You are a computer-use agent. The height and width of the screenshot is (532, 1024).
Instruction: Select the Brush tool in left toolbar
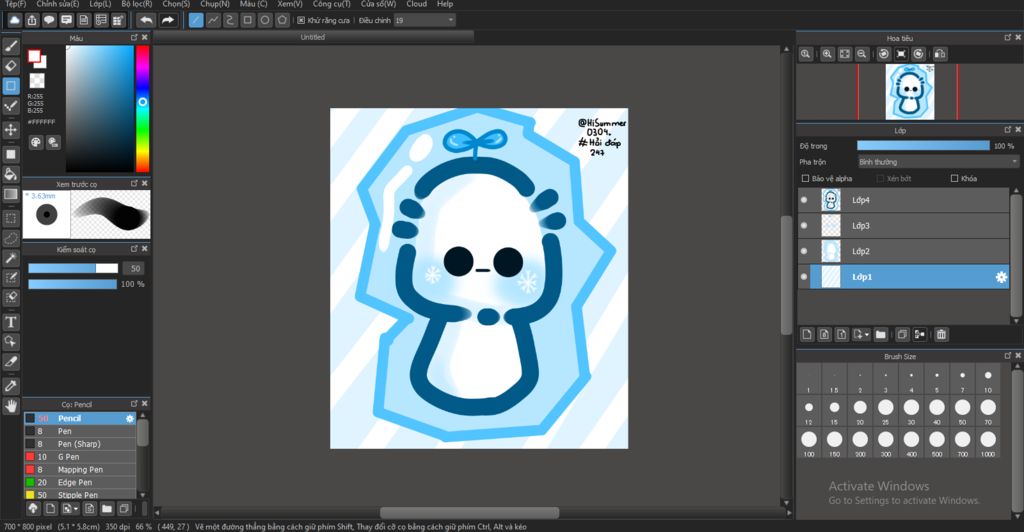[x=10, y=46]
